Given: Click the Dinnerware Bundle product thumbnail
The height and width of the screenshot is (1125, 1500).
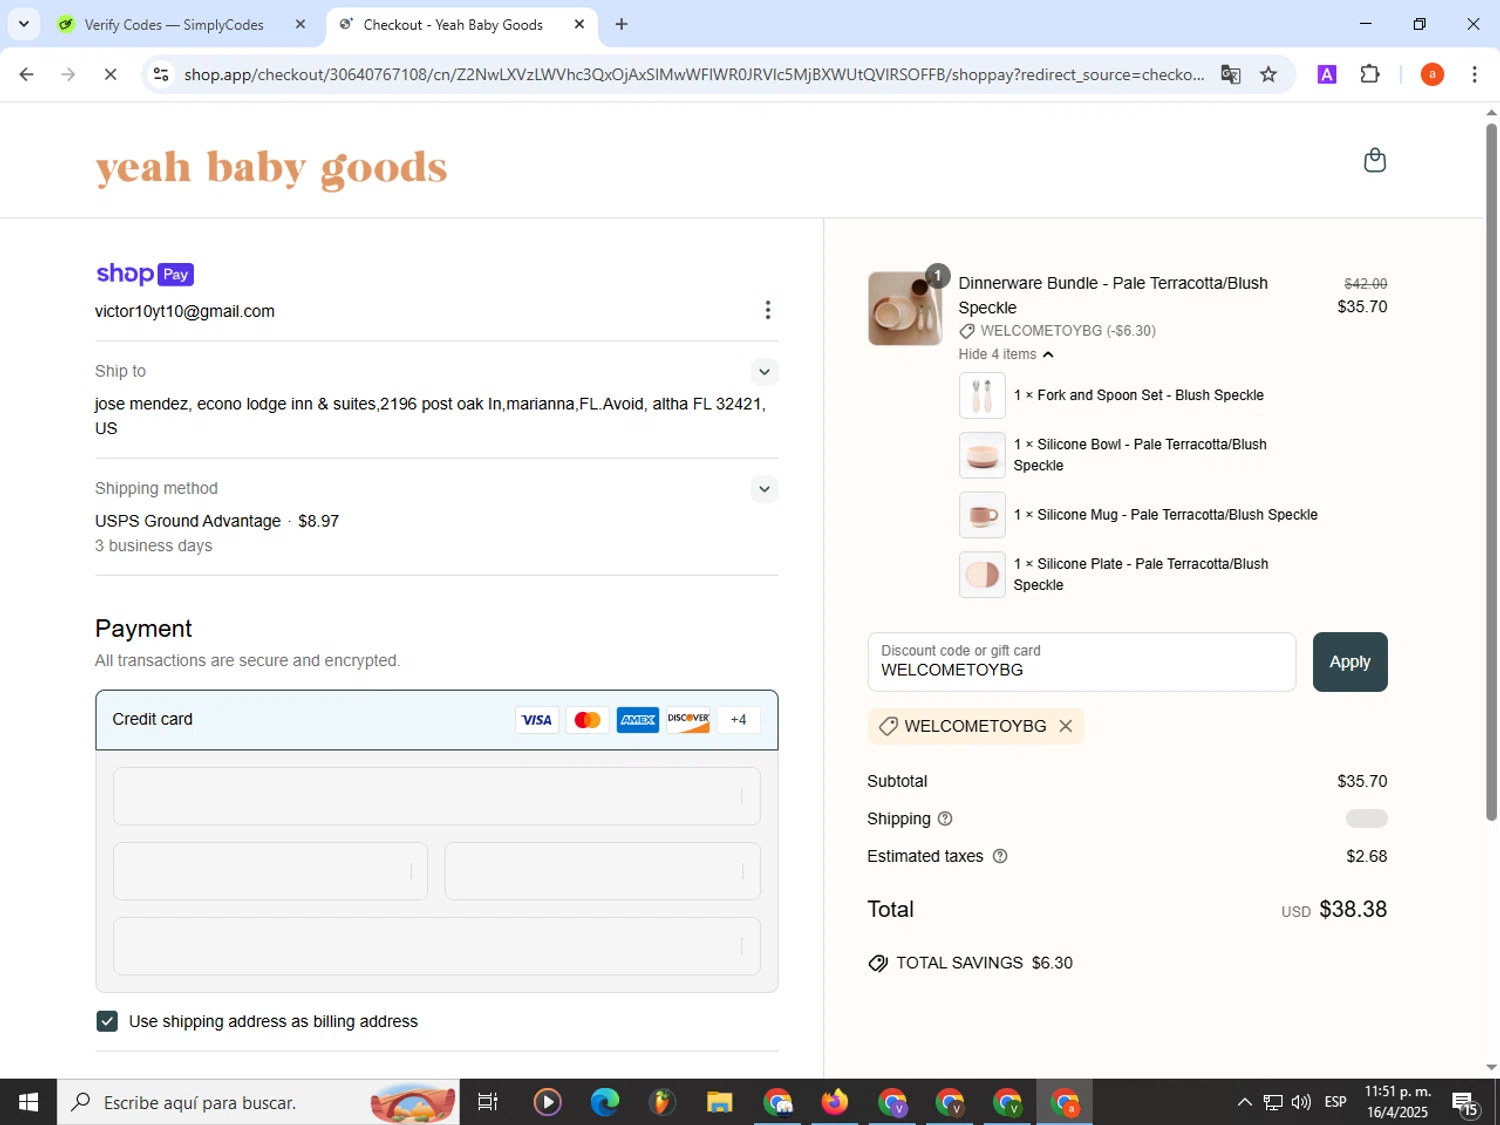Looking at the screenshot, I should (x=904, y=309).
